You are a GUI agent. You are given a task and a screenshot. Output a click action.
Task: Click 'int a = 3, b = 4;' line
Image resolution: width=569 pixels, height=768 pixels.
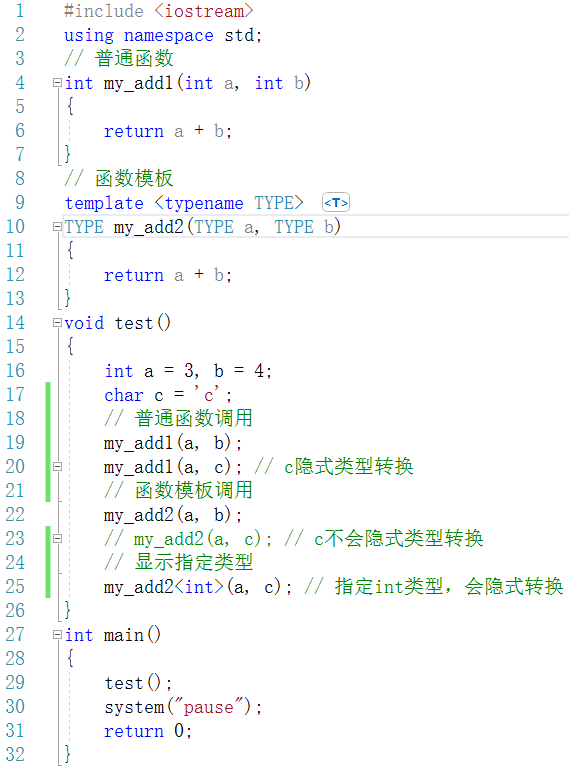pos(188,371)
